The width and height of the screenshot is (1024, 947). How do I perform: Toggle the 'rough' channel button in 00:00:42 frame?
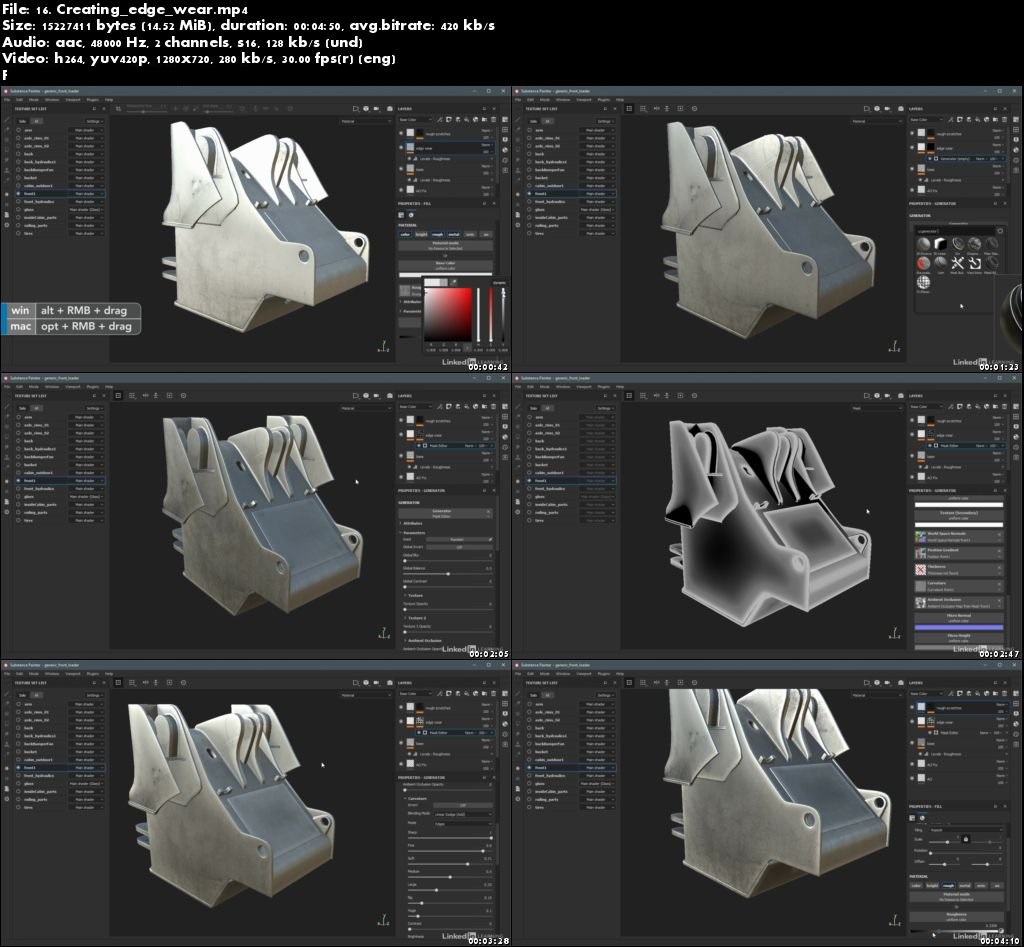(438, 234)
